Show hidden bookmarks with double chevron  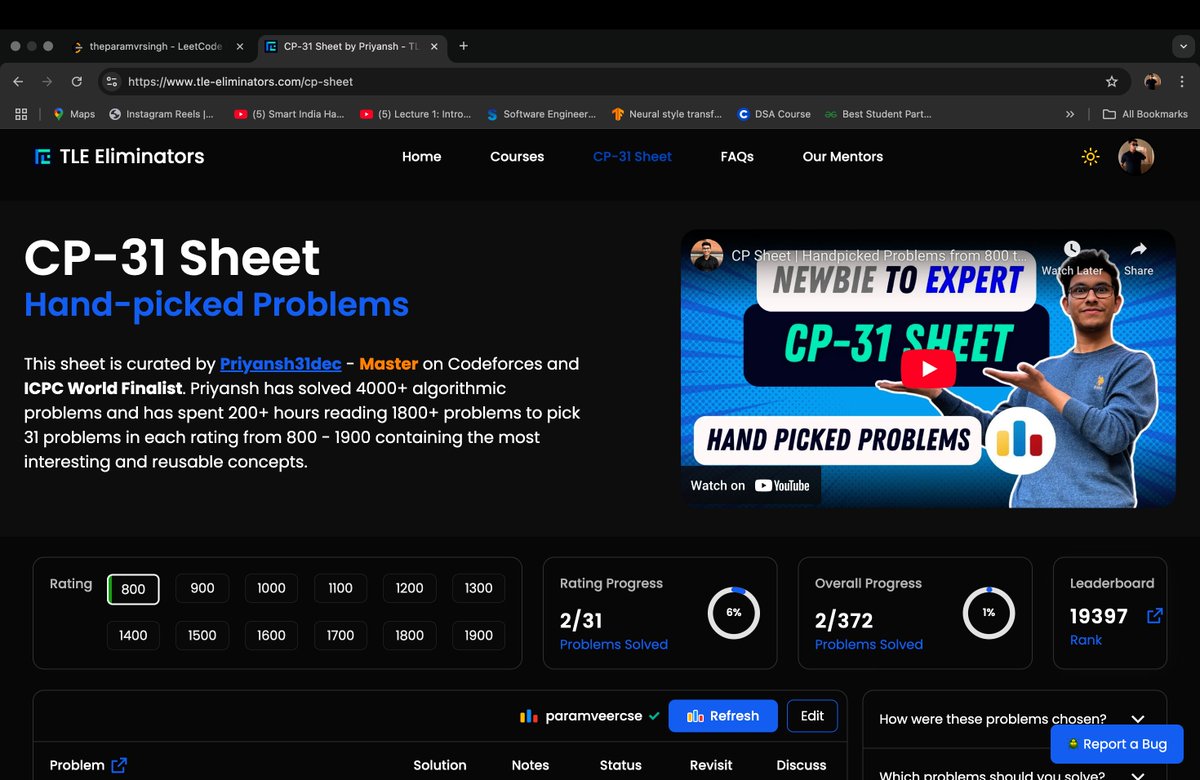tap(1070, 114)
